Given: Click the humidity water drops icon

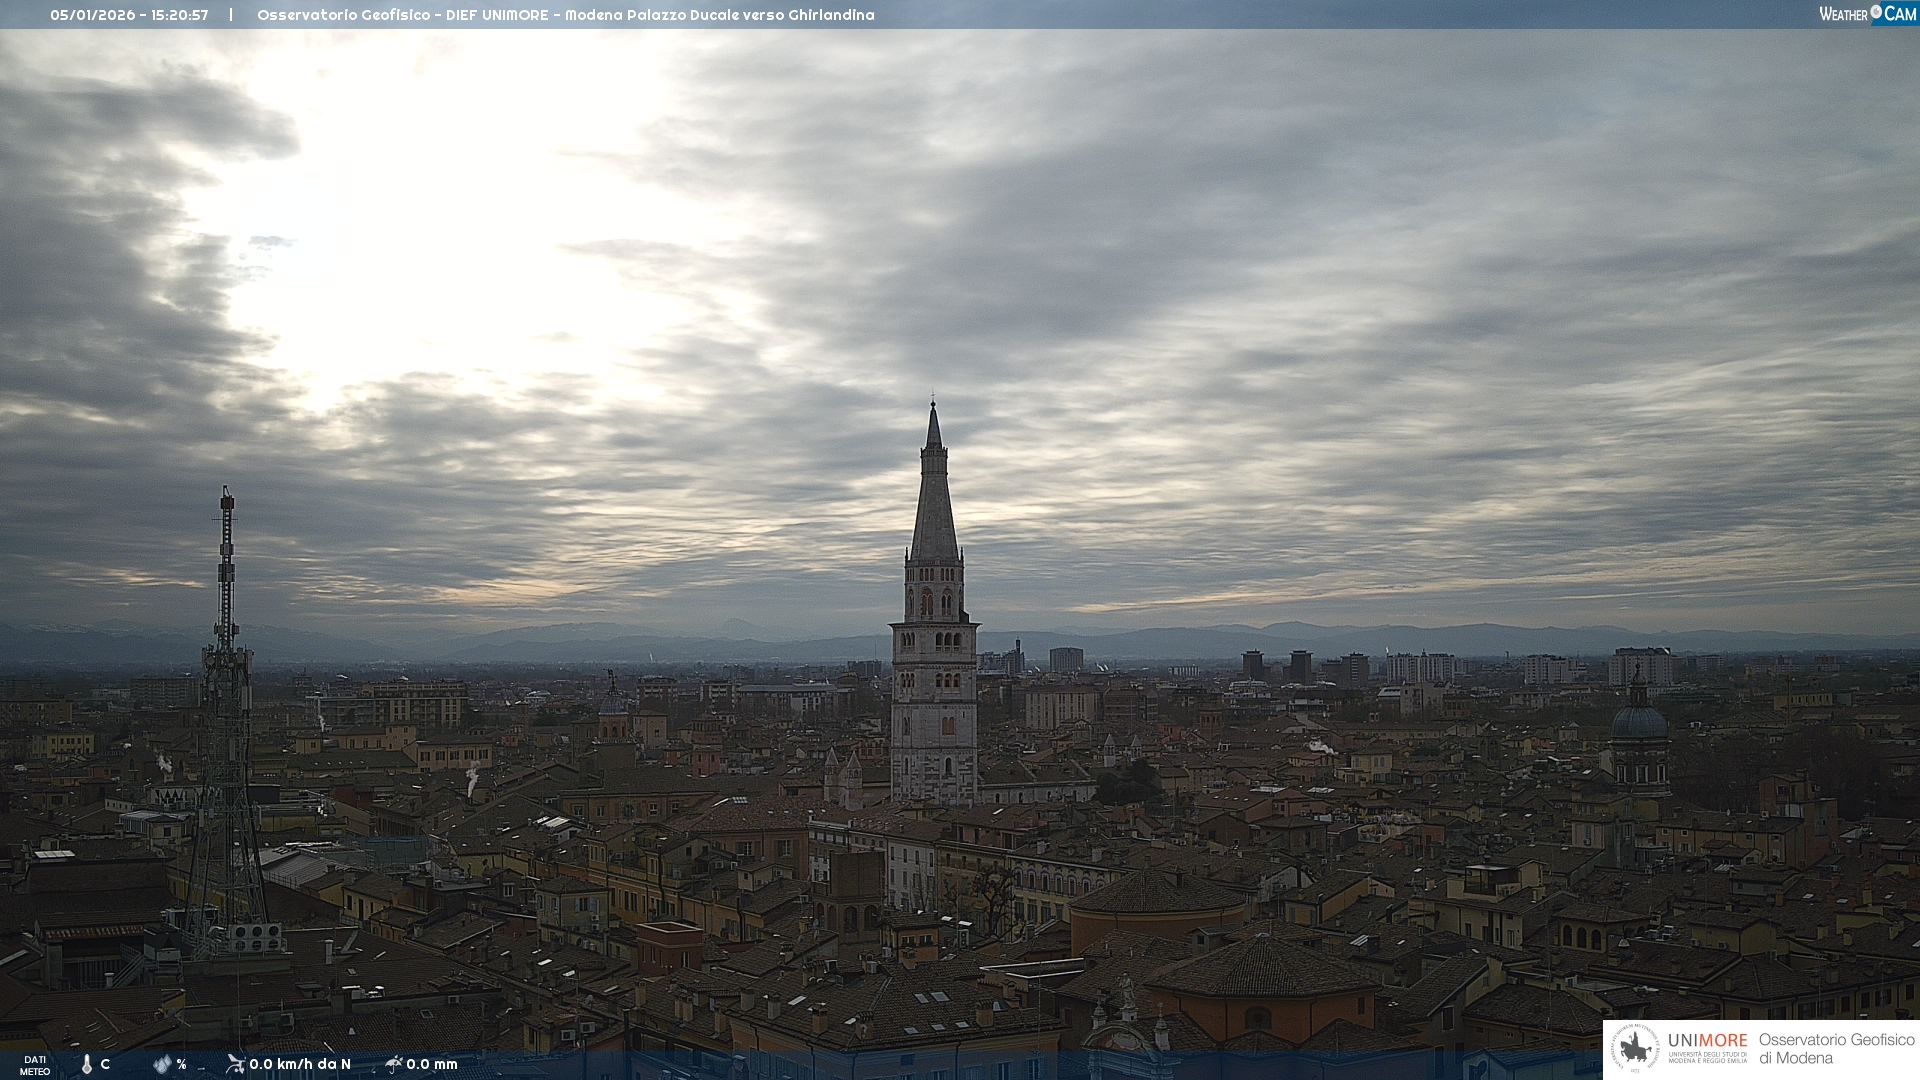Looking at the screenshot, I should pyautogui.click(x=162, y=1064).
